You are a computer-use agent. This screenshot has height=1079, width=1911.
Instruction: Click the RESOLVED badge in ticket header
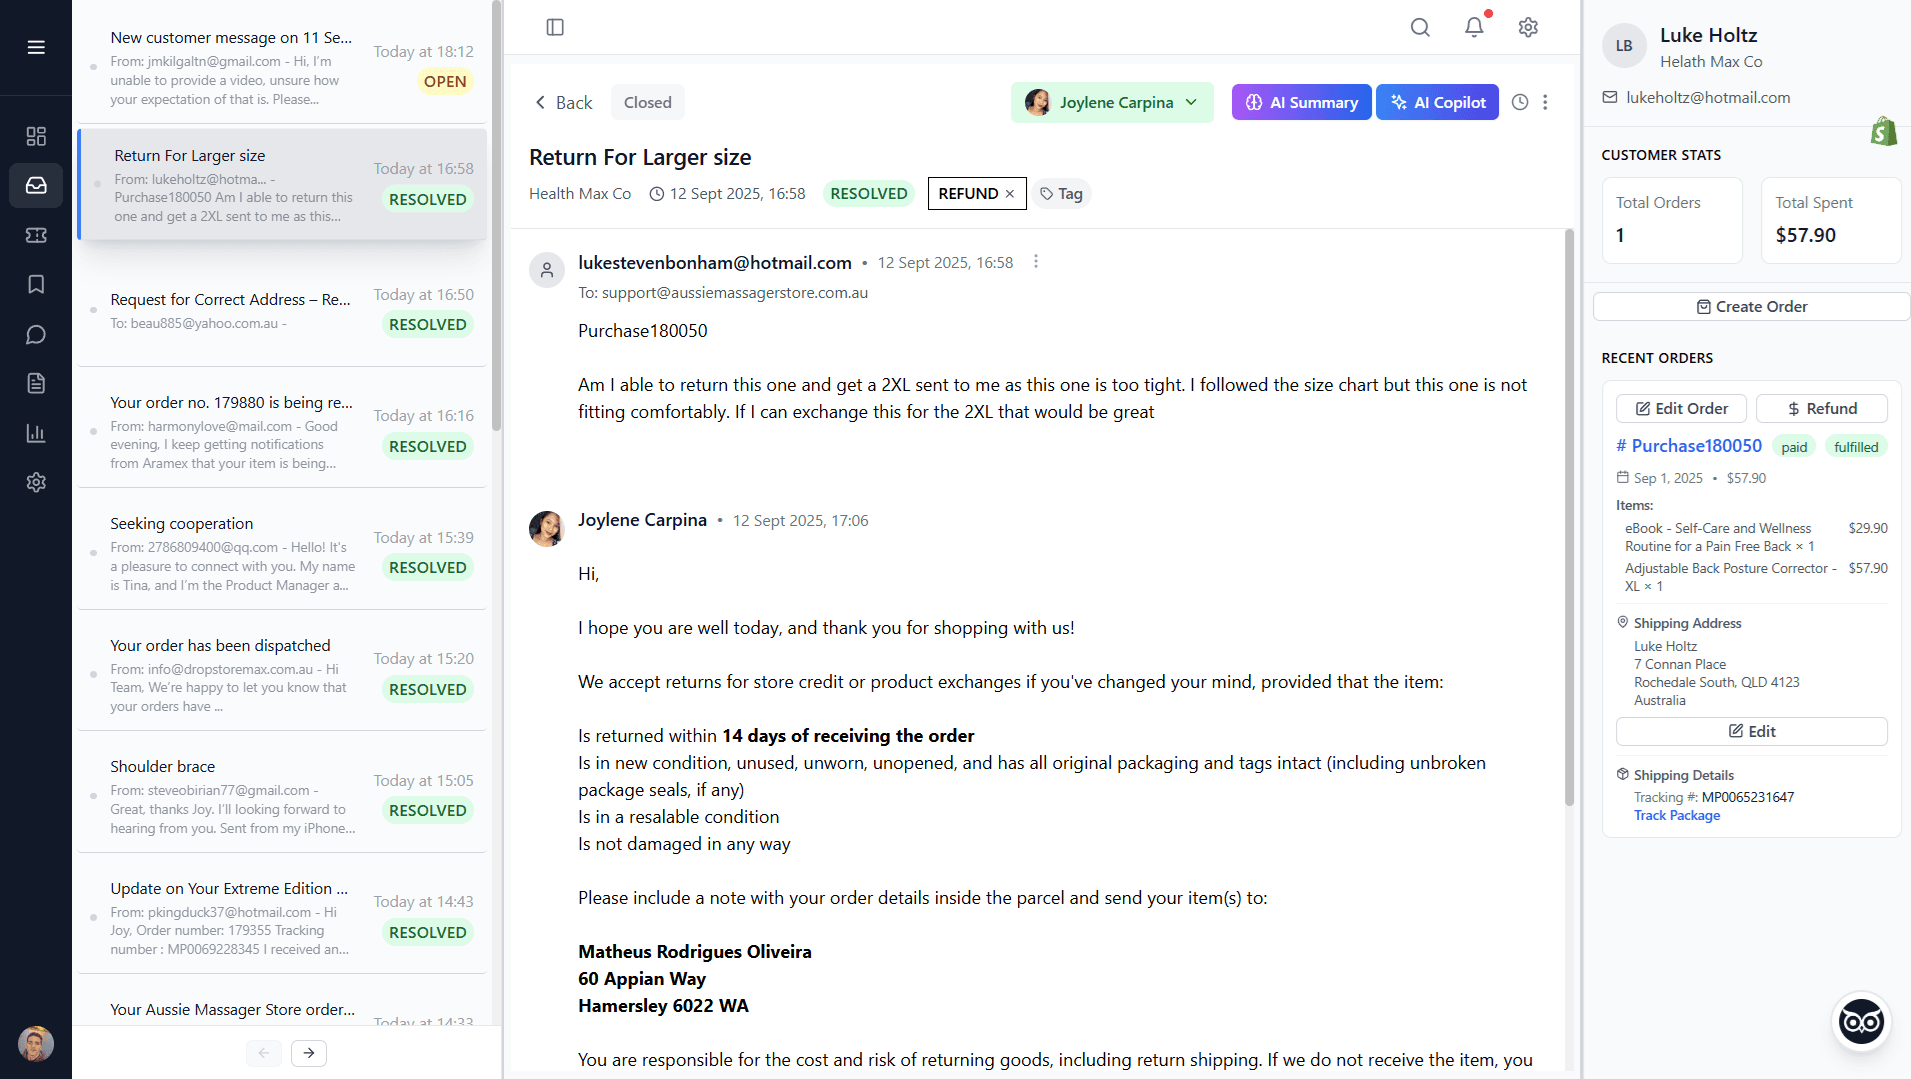point(868,194)
